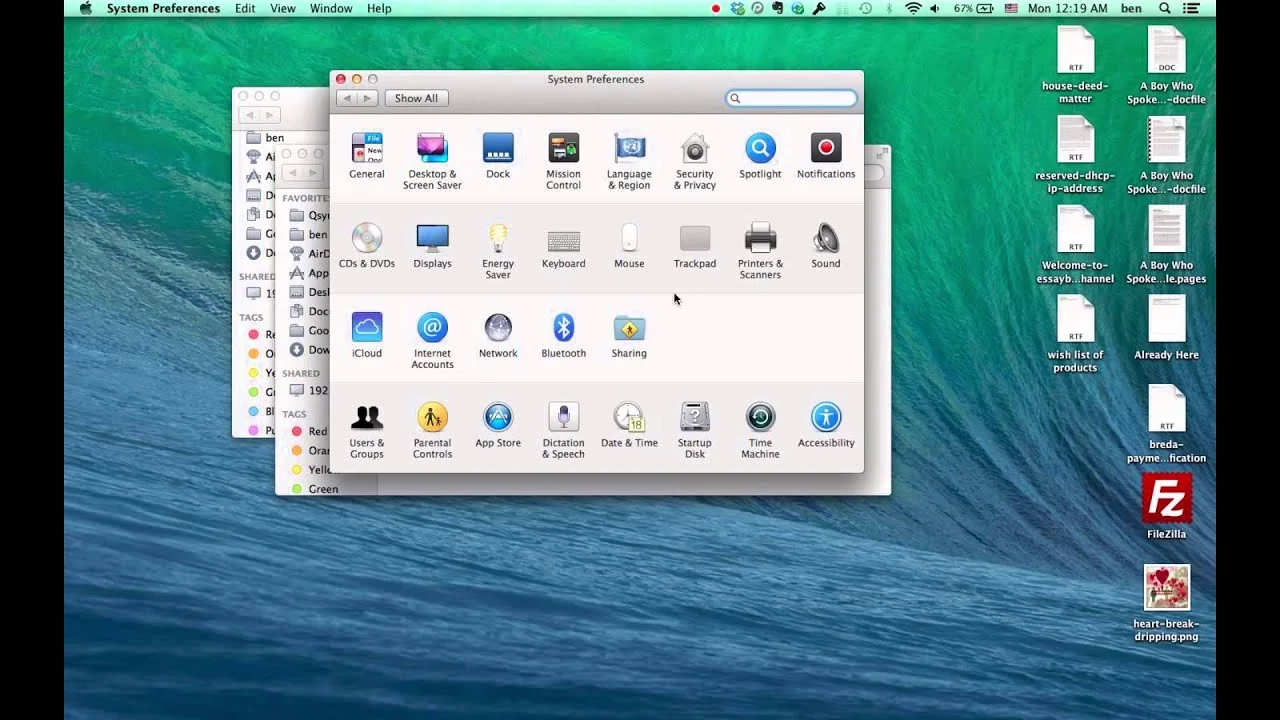Click the Wi-Fi status icon in menu bar

coord(913,8)
